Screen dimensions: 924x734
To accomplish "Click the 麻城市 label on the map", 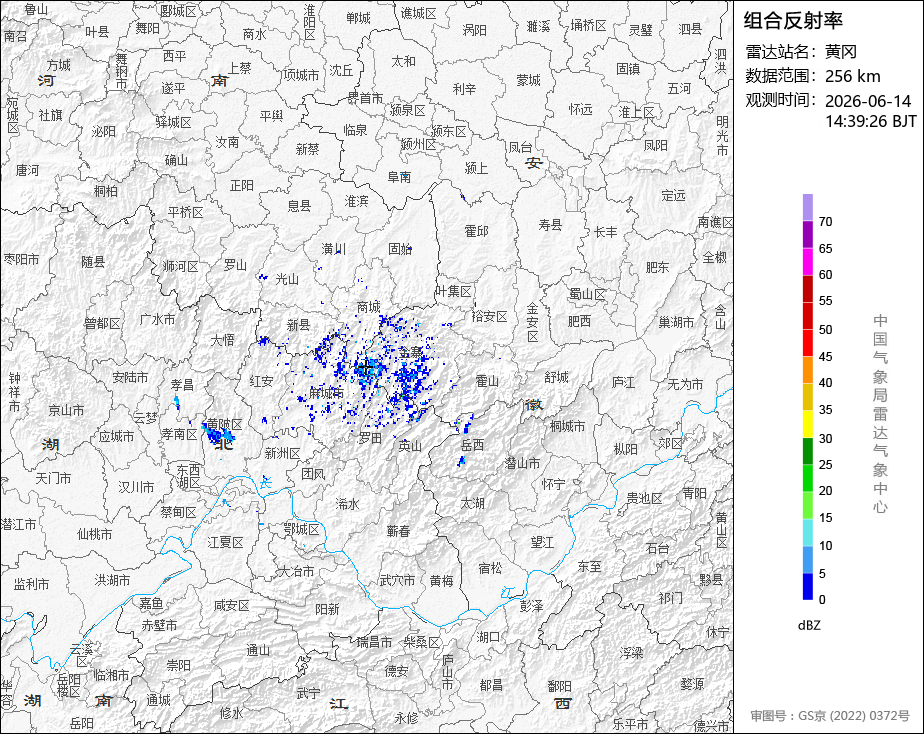I will click(326, 392).
